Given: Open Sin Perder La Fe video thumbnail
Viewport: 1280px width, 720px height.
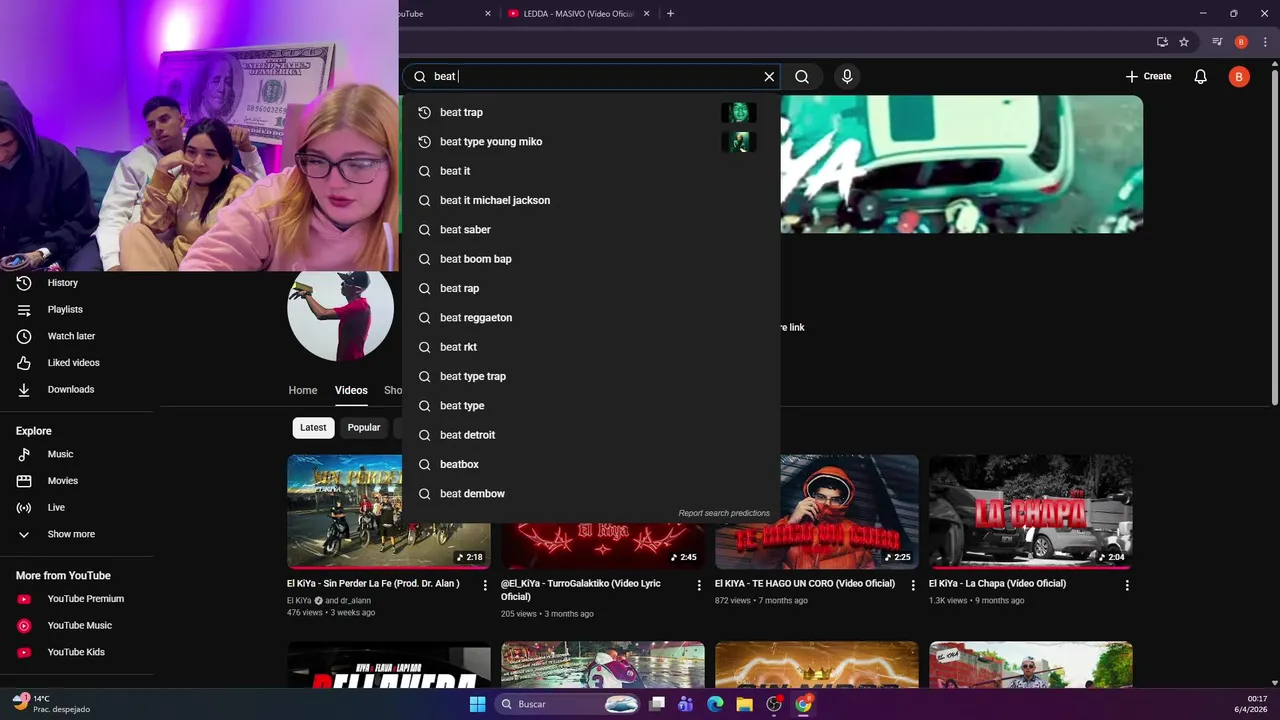Looking at the screenshot, I should 345,512.
